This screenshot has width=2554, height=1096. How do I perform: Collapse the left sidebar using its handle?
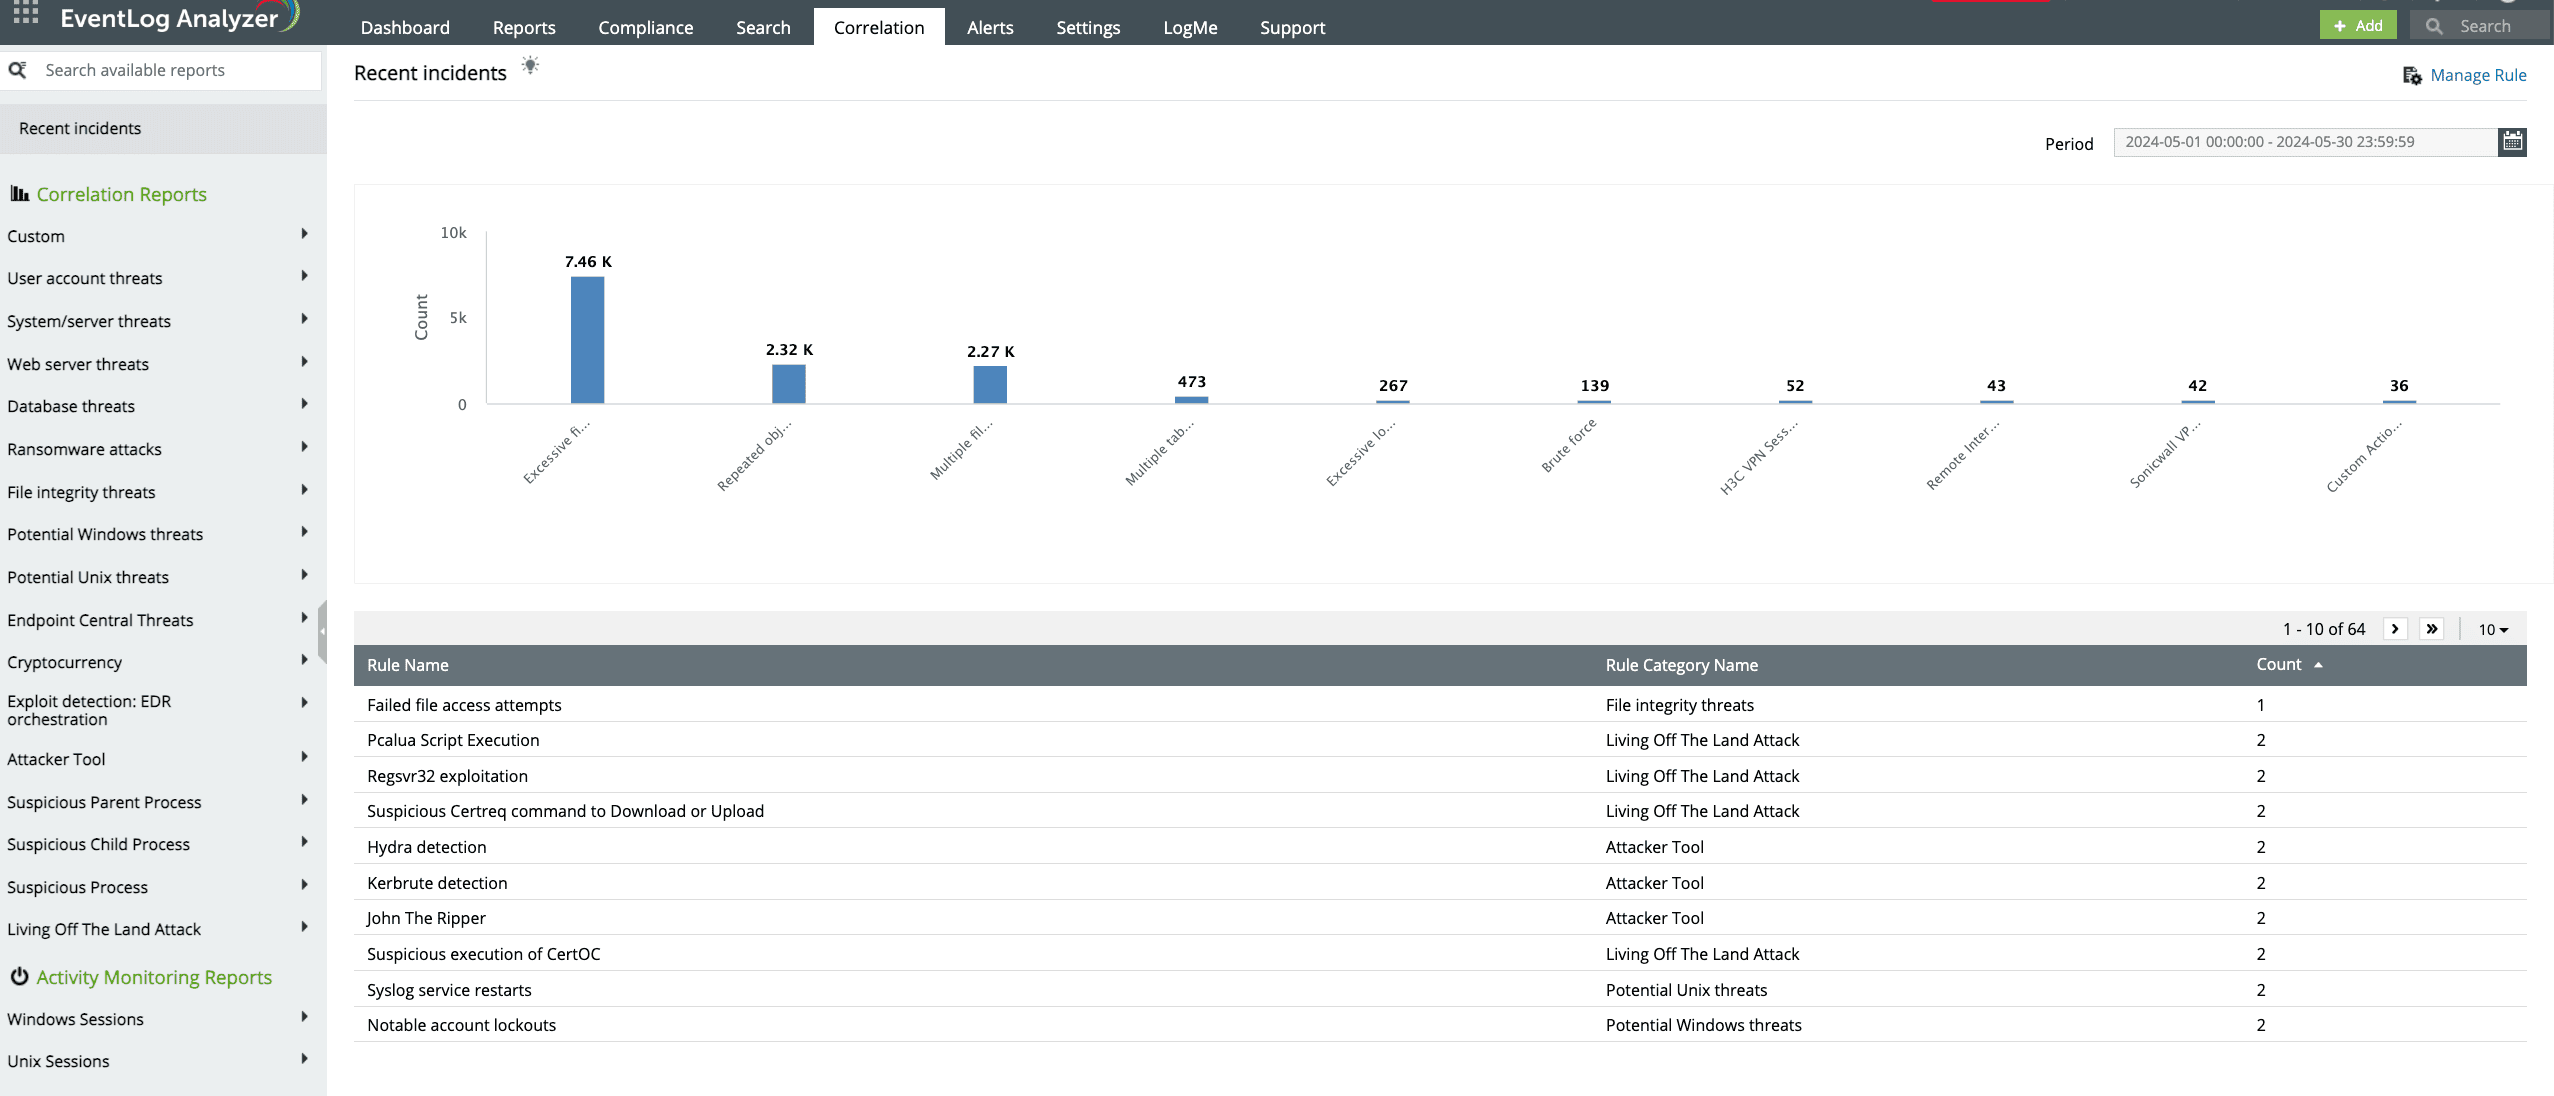coord(322,632)
